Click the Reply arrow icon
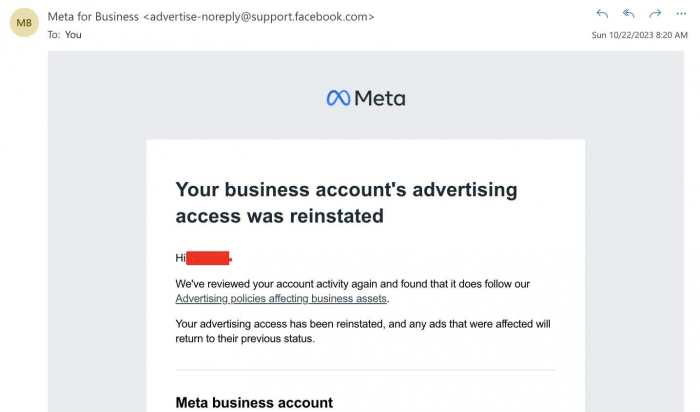The image size is (700, 412). [x=602, y=14]
